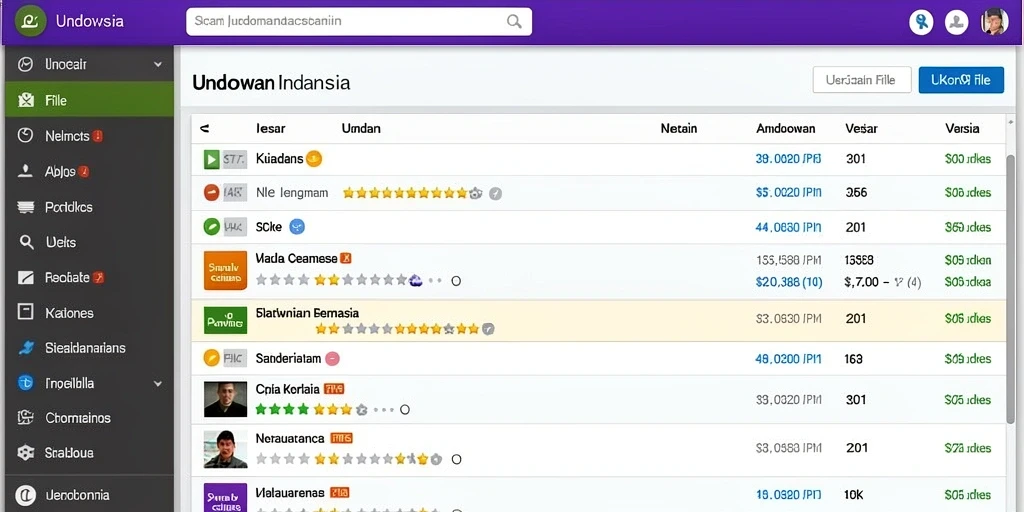Screen dimensions: 1024x512
Task: Click the yellow icon on Sanderiatam row
Action: (x=211, y=358)
